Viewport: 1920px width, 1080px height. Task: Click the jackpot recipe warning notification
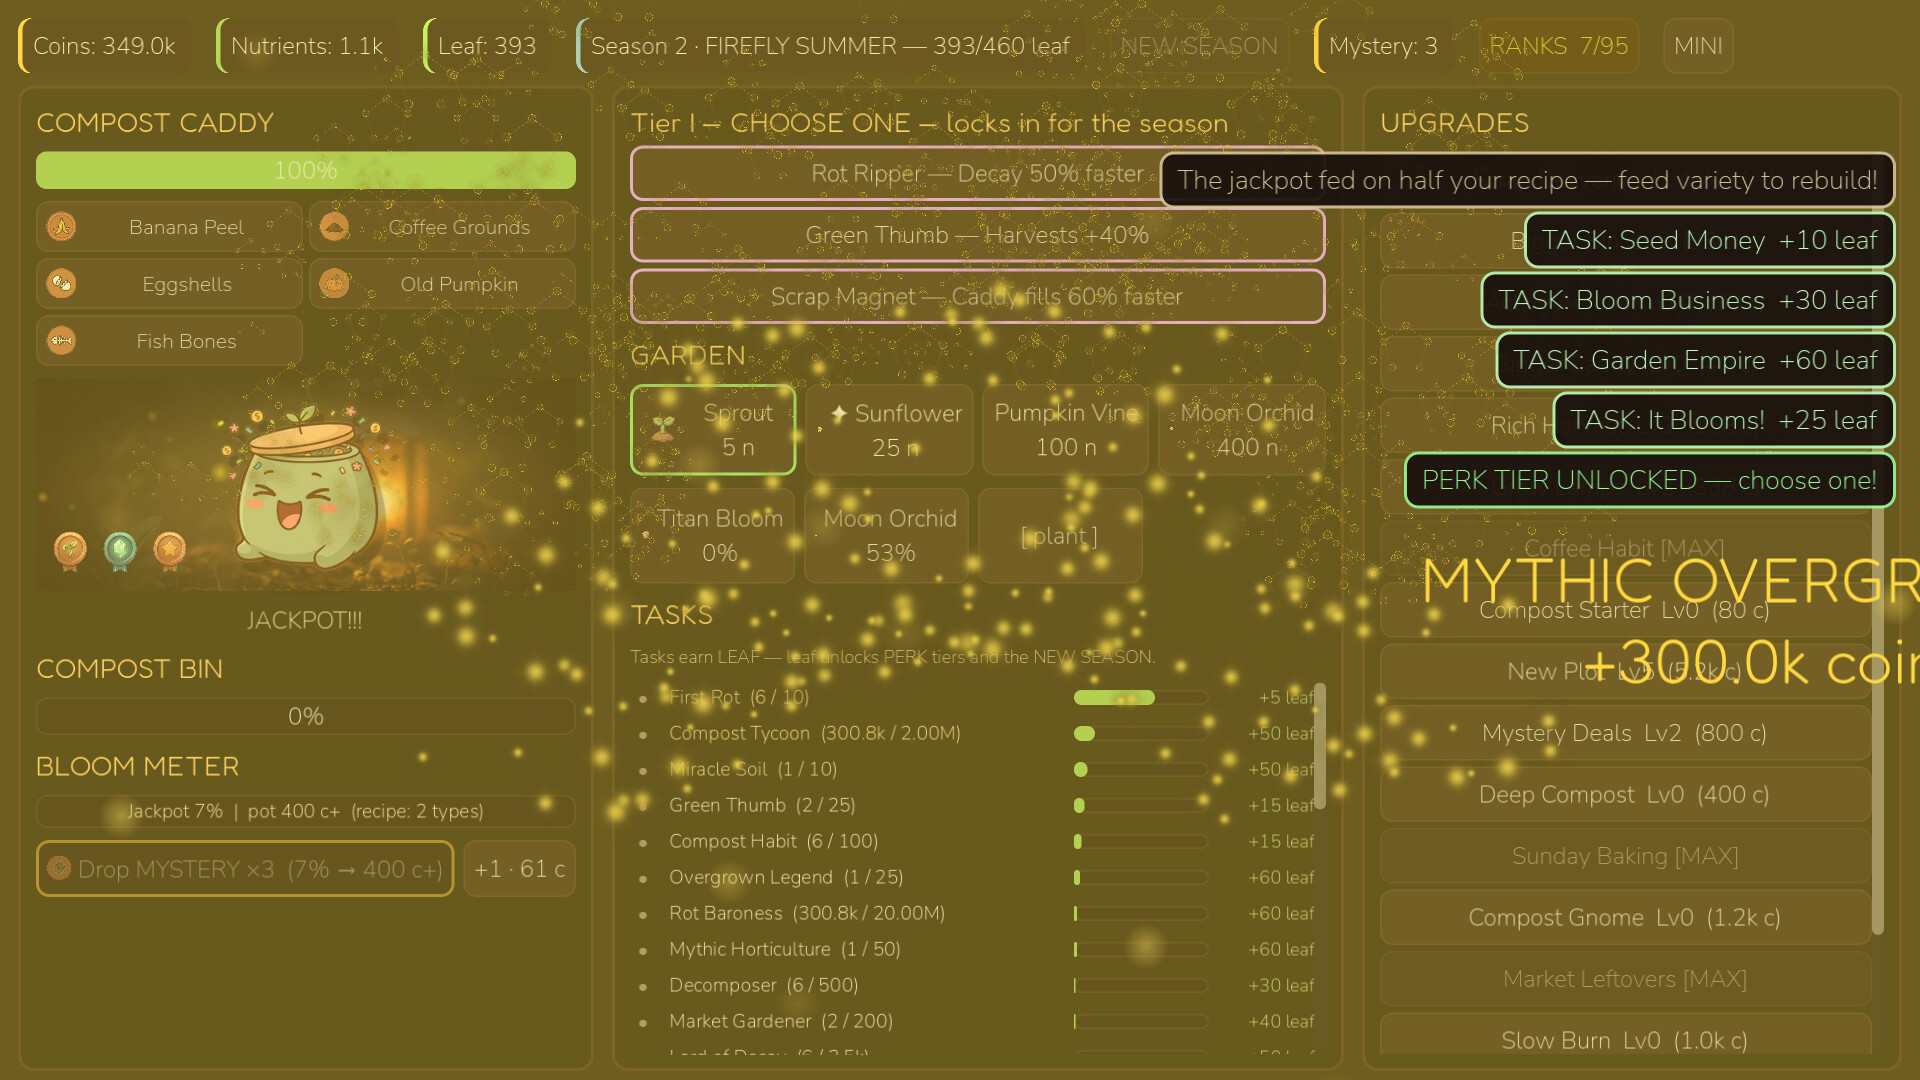pyautogui.click(x=1527, y=180)
